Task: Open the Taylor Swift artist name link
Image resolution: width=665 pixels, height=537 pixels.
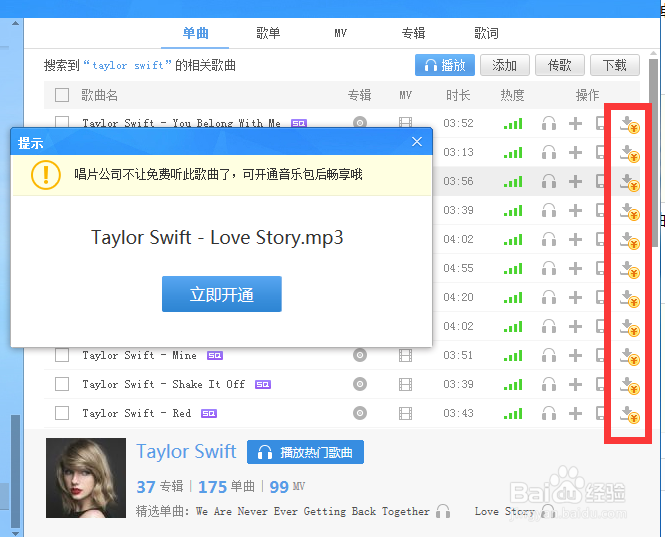Action: 186,452
